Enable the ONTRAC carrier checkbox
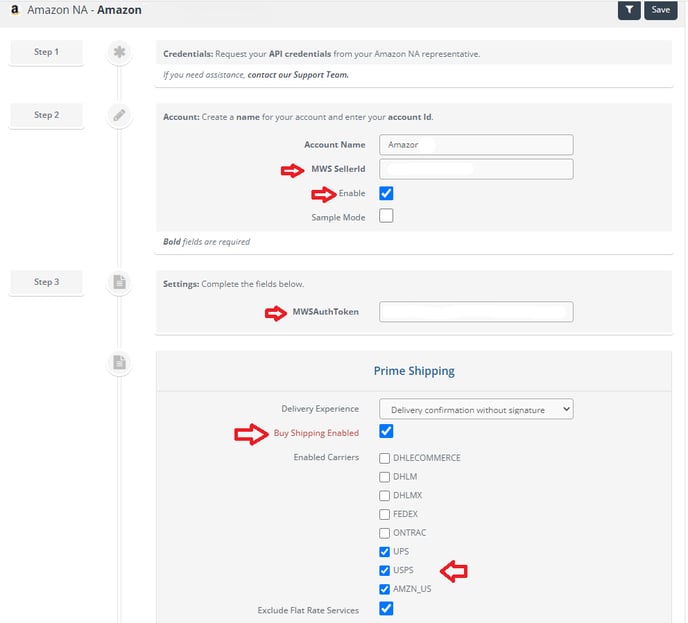This screenshot has height=623, width=688. [384, 533]
